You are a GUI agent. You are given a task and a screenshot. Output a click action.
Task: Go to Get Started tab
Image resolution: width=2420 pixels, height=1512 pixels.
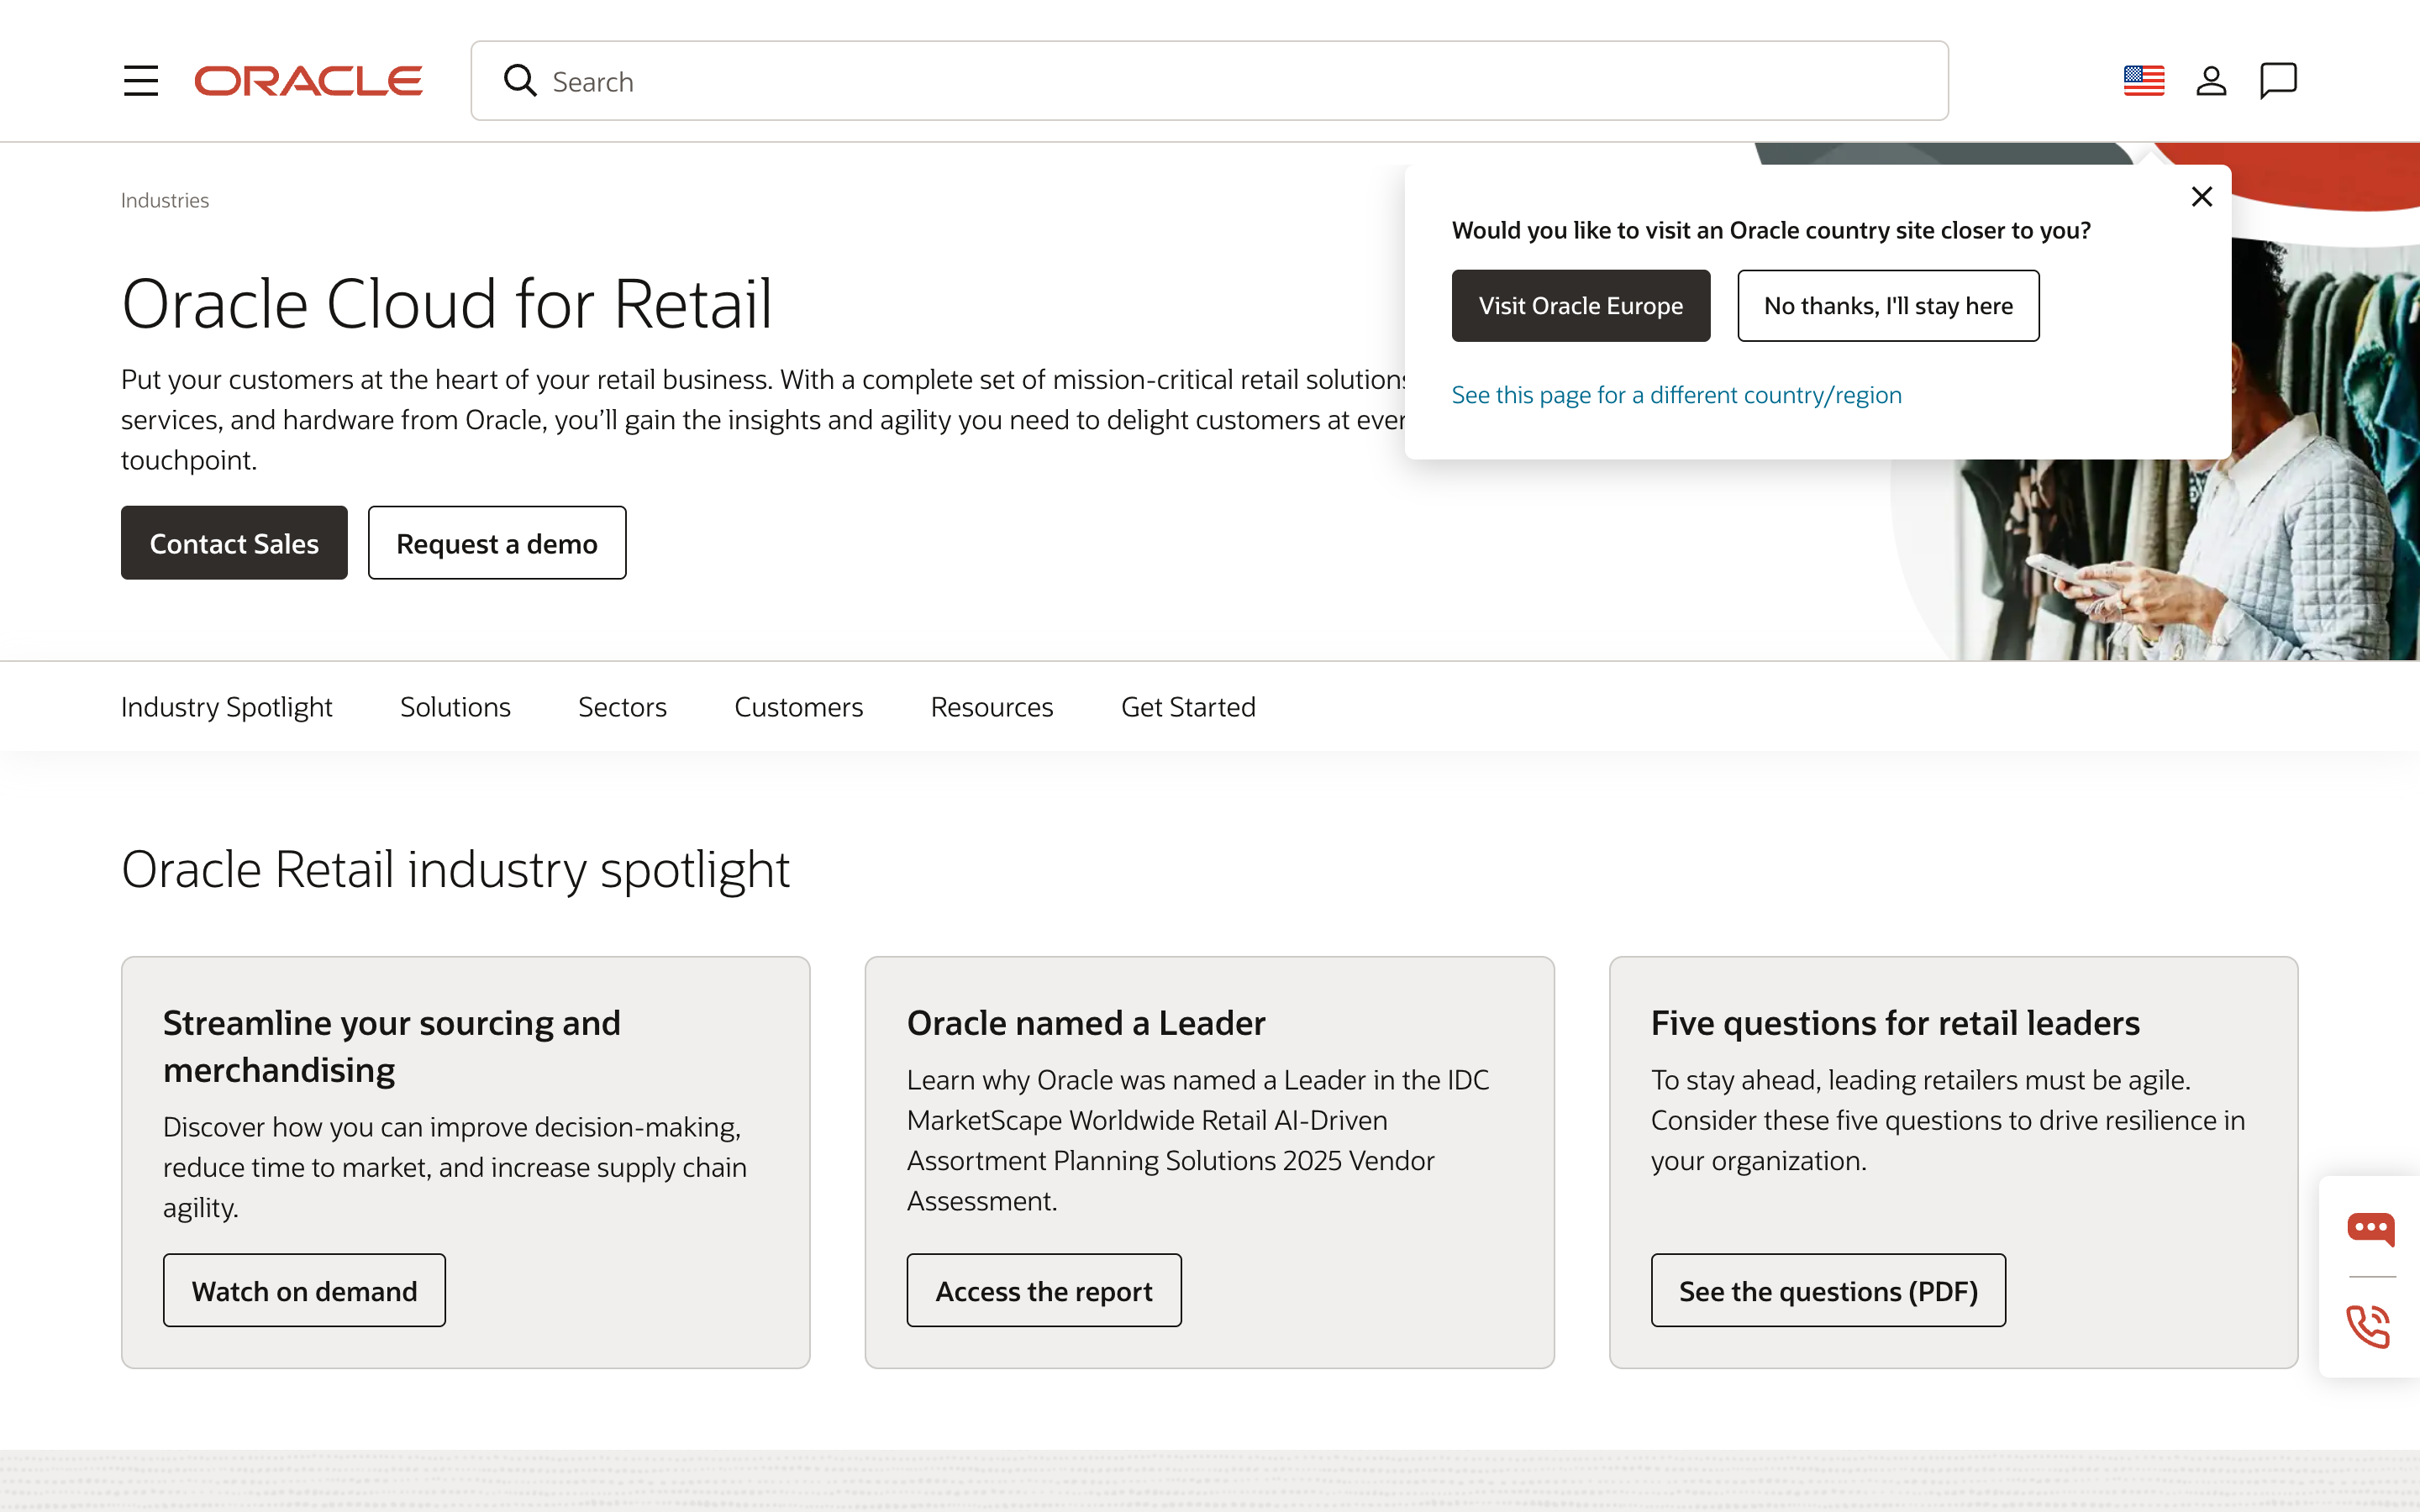(1188, 707)
